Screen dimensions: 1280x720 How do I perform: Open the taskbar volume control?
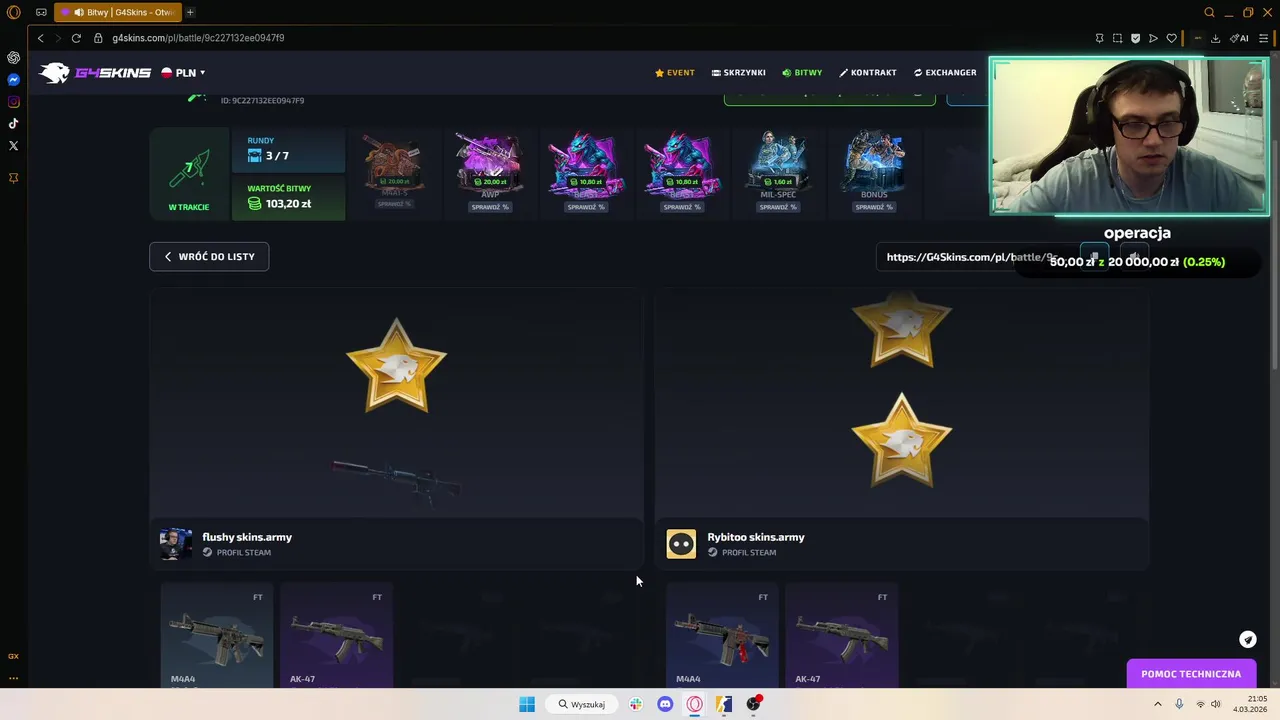(1216, 704)
